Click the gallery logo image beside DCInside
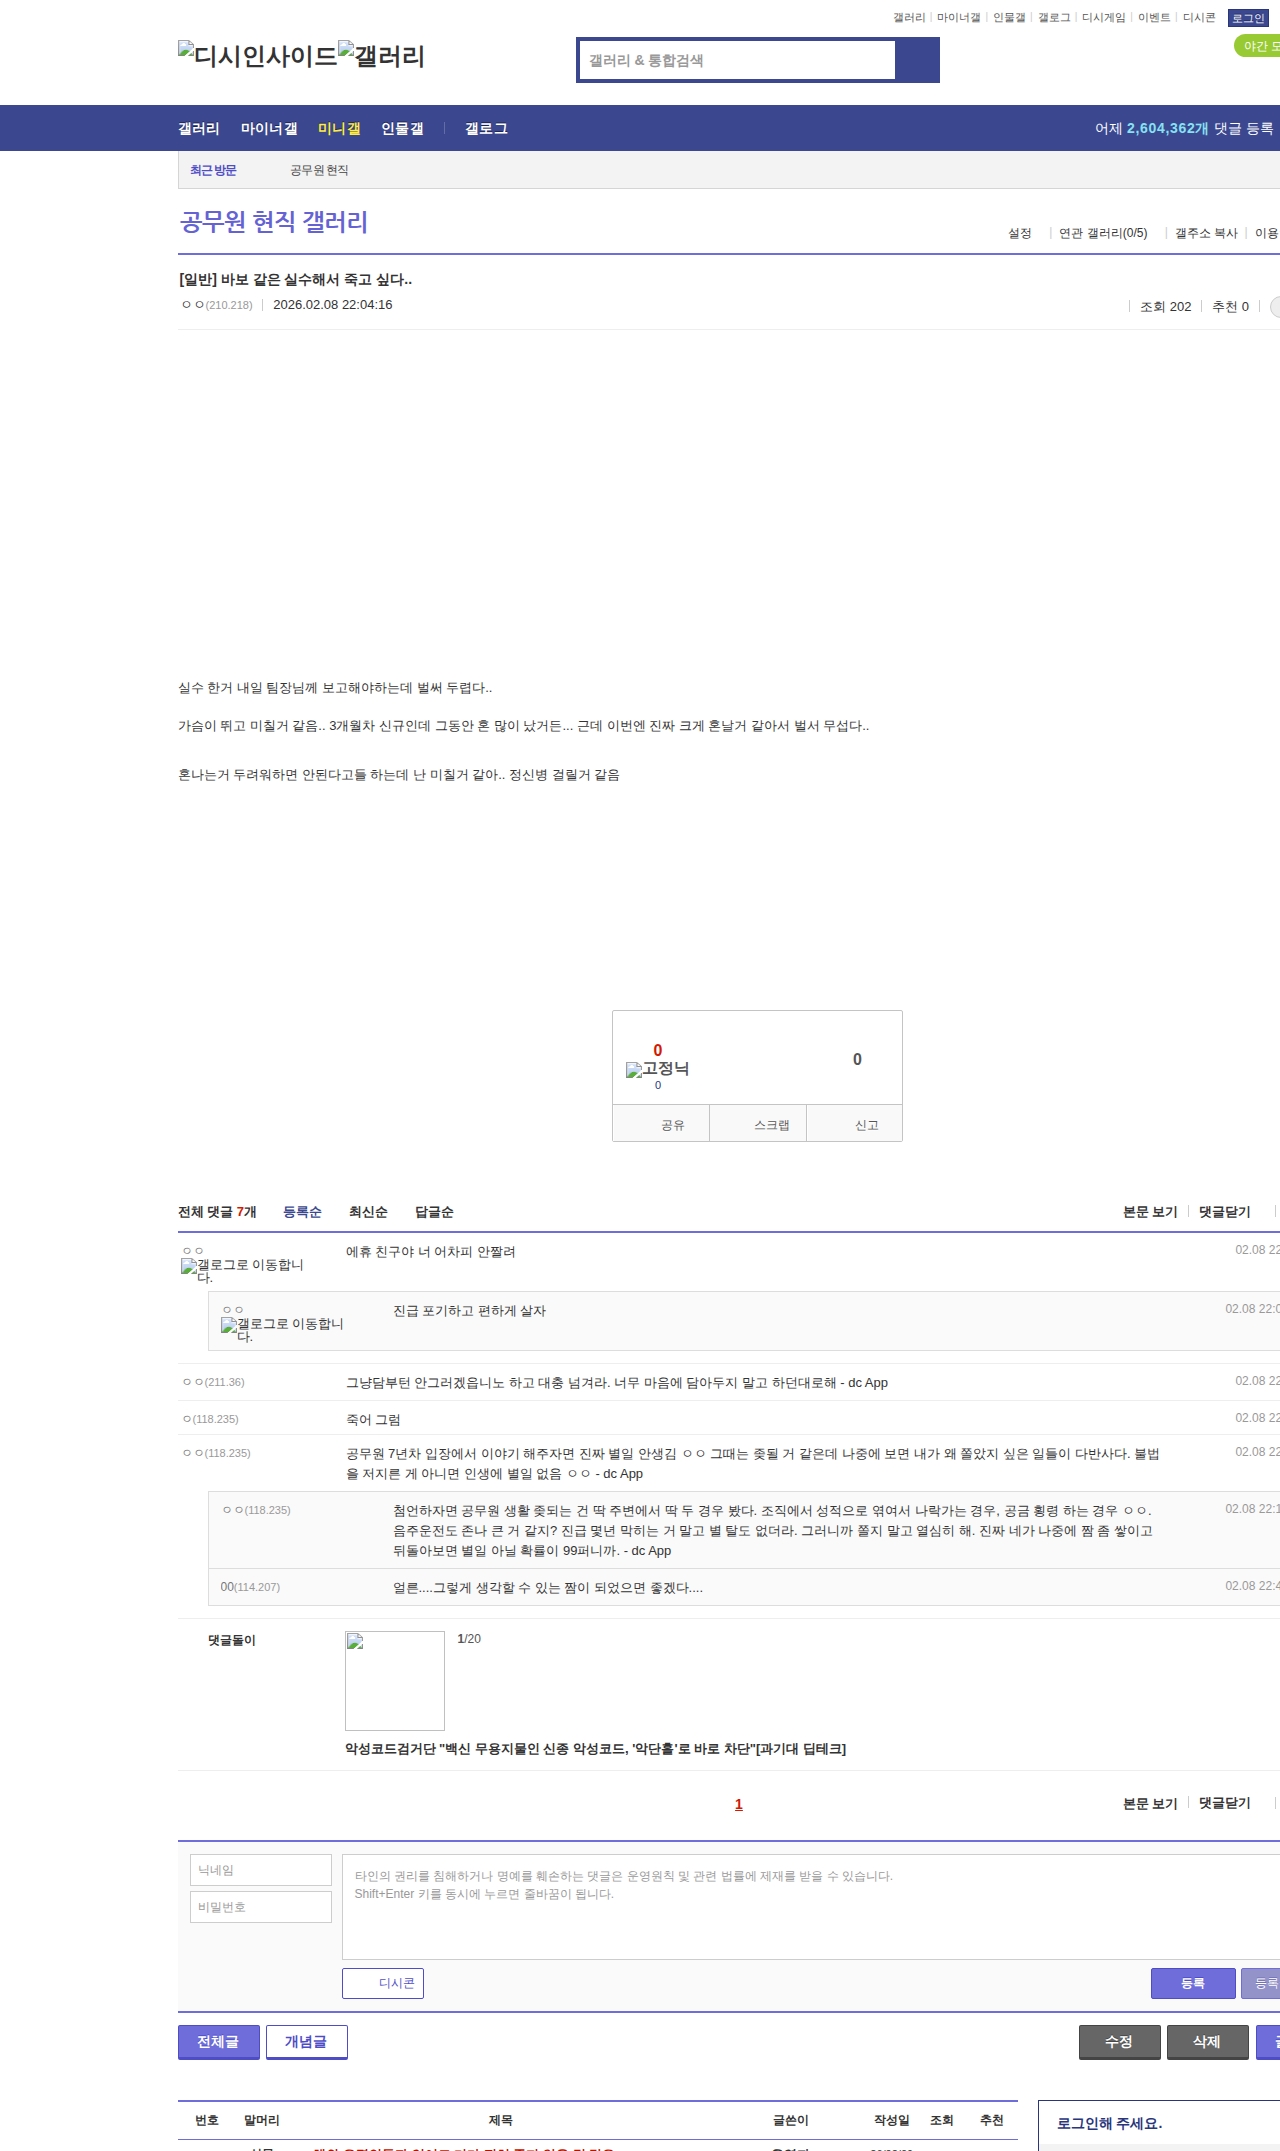The width and height of the screenshot is (1280, 2151). (381, 56)
